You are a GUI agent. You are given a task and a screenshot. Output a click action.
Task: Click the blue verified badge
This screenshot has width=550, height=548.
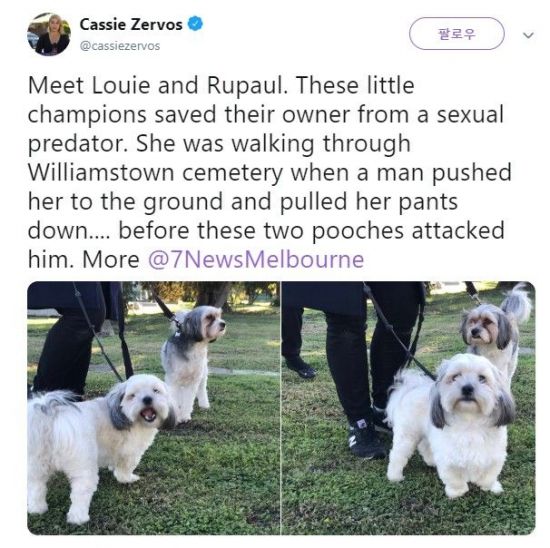click(x=195, y=24)
